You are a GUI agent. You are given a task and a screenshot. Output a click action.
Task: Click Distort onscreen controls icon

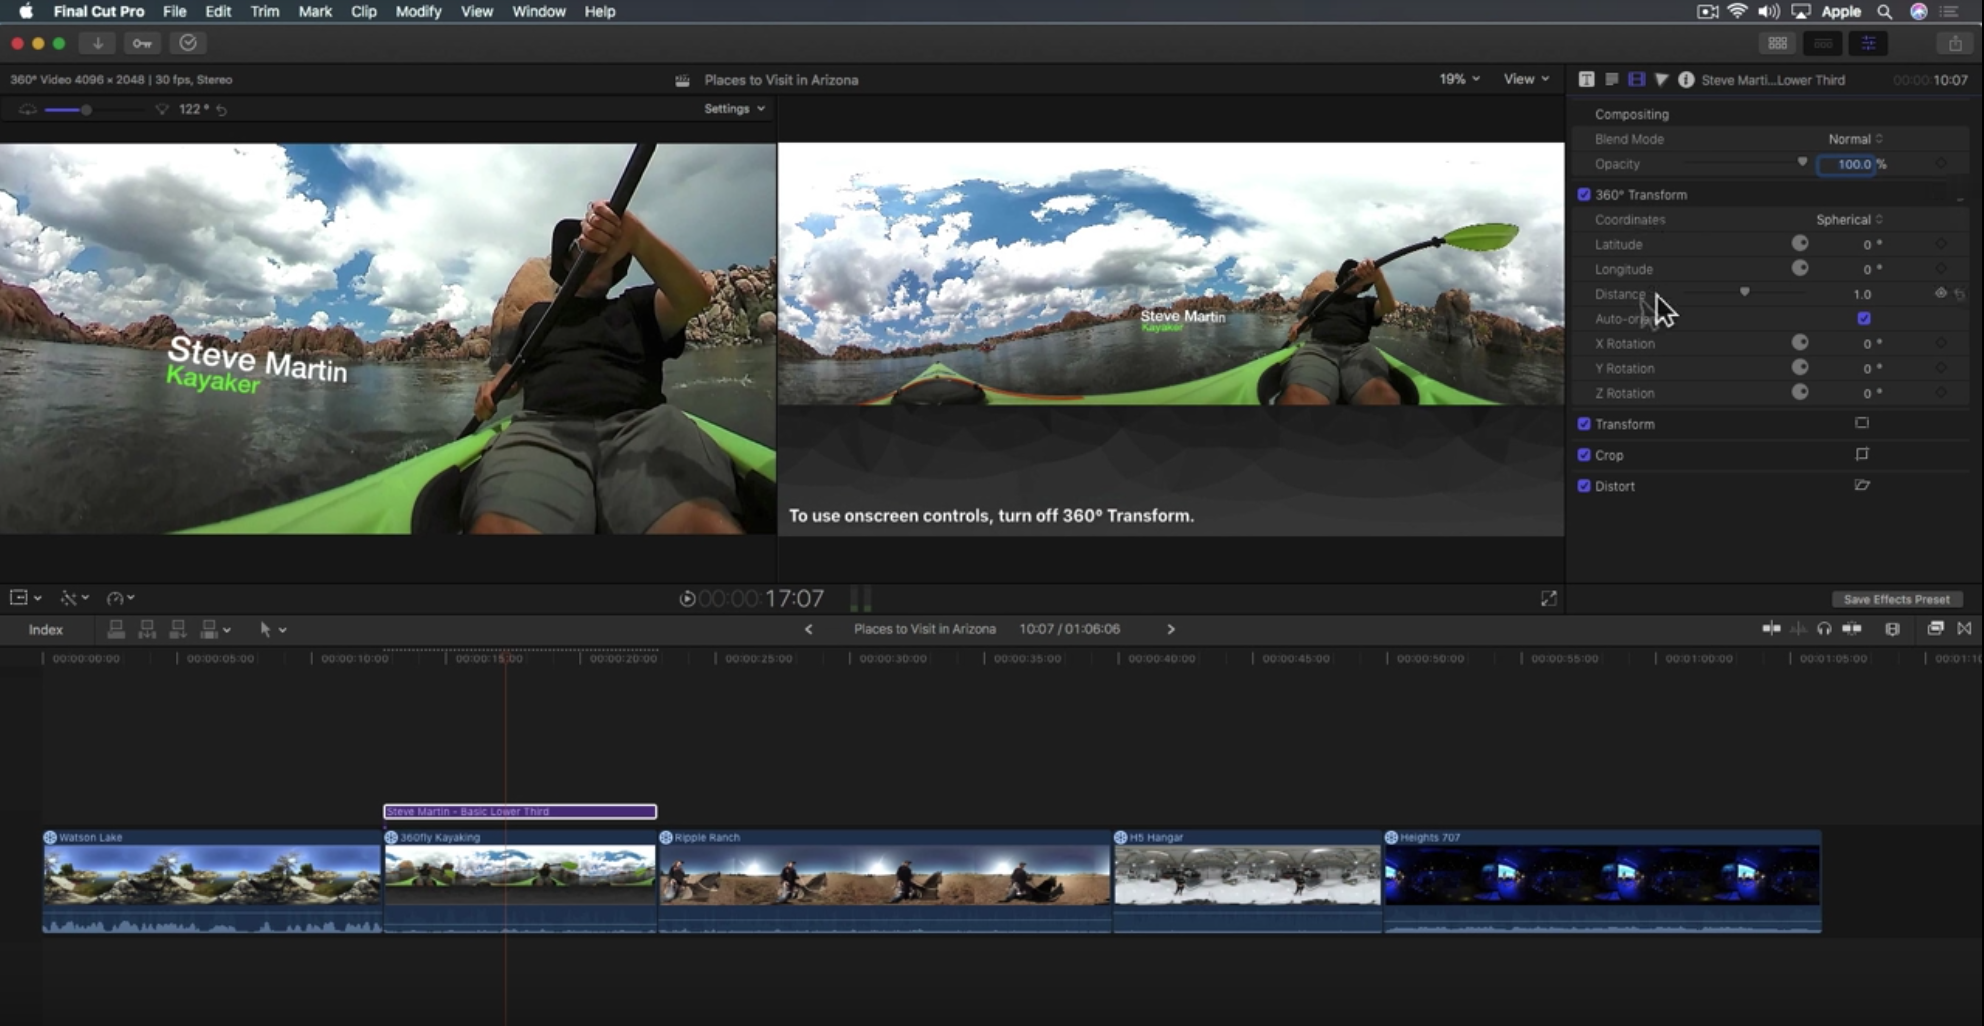pyautogui.click(x=1862, y=485)
